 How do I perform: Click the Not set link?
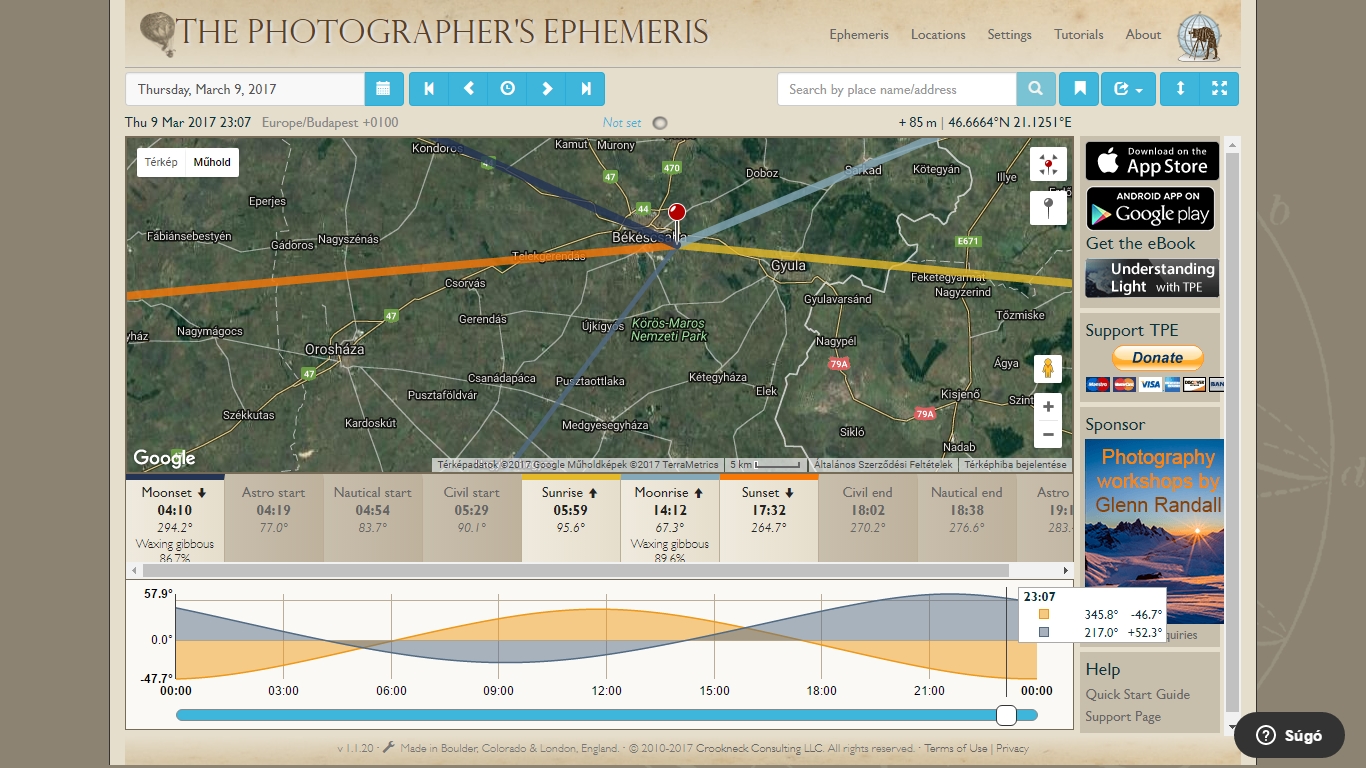[x=621, y=123]
